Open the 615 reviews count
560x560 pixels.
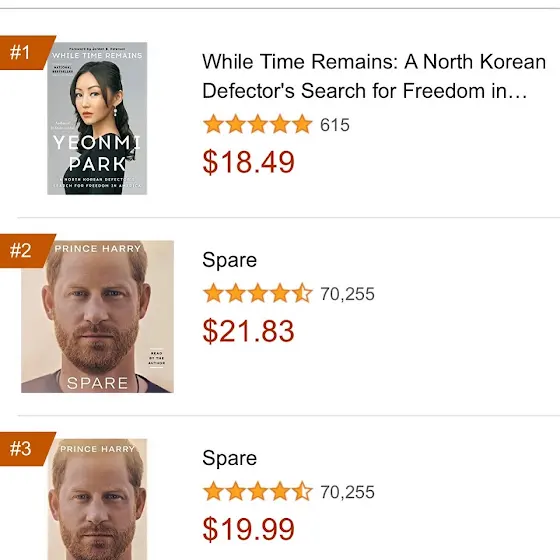(x=335, y=125)
